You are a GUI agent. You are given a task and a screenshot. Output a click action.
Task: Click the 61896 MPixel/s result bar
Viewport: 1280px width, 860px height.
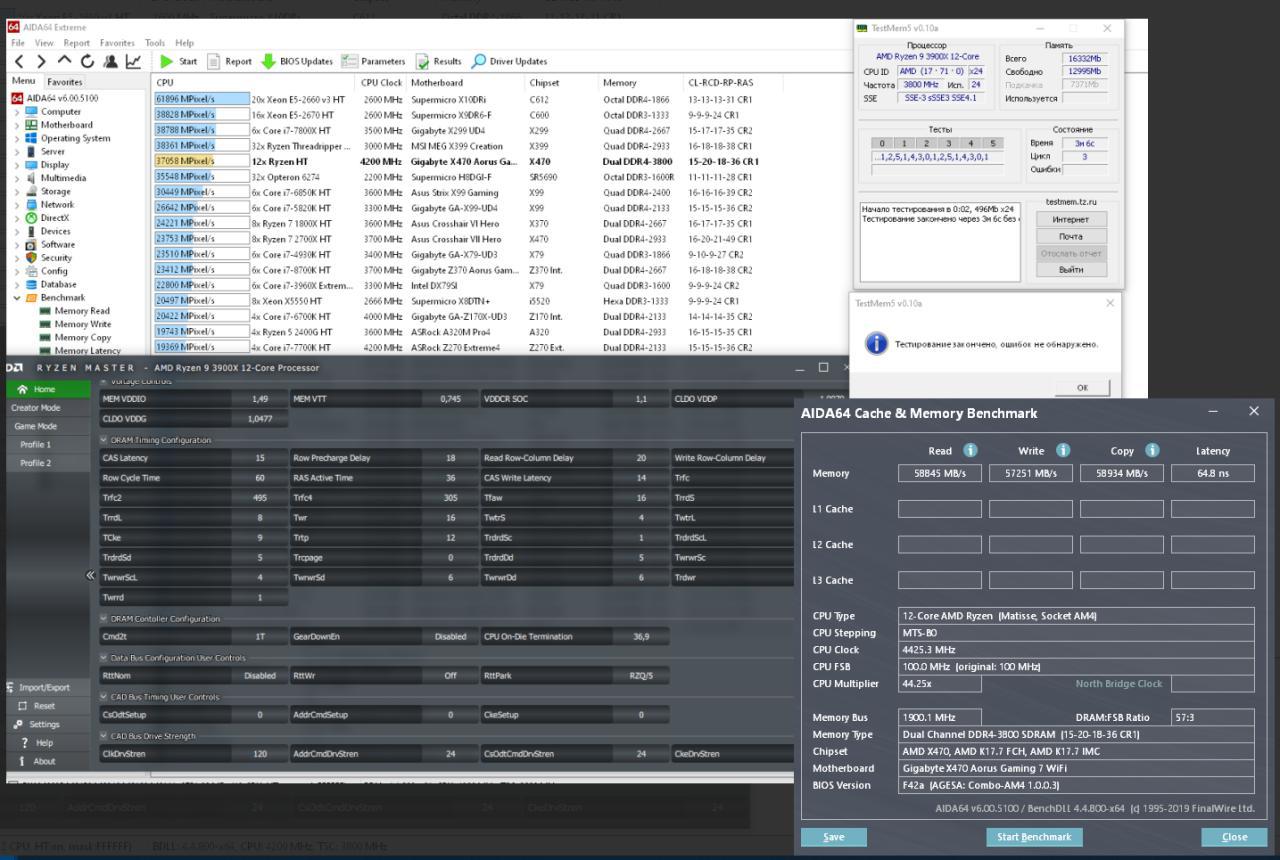(201, 99)
